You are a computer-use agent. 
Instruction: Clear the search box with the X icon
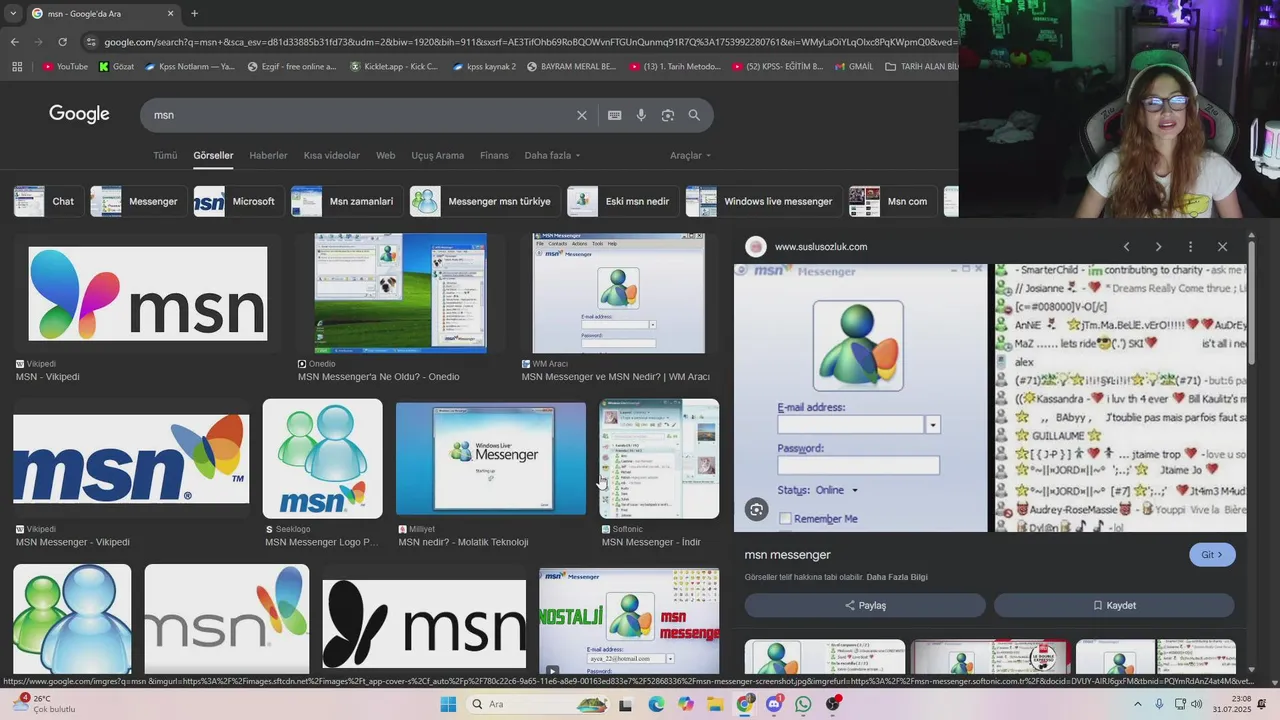(x=582, y=115)
